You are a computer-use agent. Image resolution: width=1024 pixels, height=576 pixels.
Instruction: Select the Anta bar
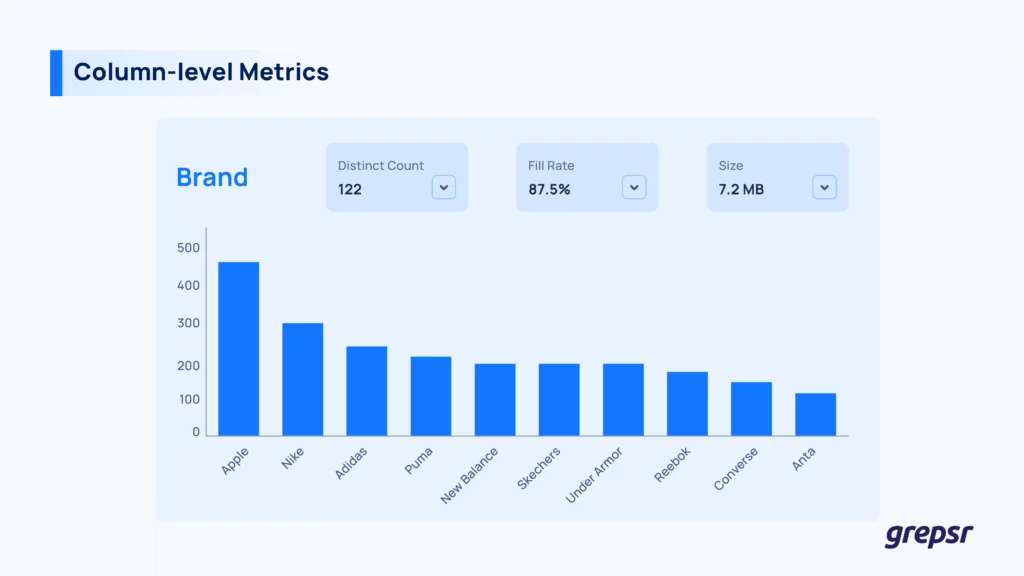(815, 414)
